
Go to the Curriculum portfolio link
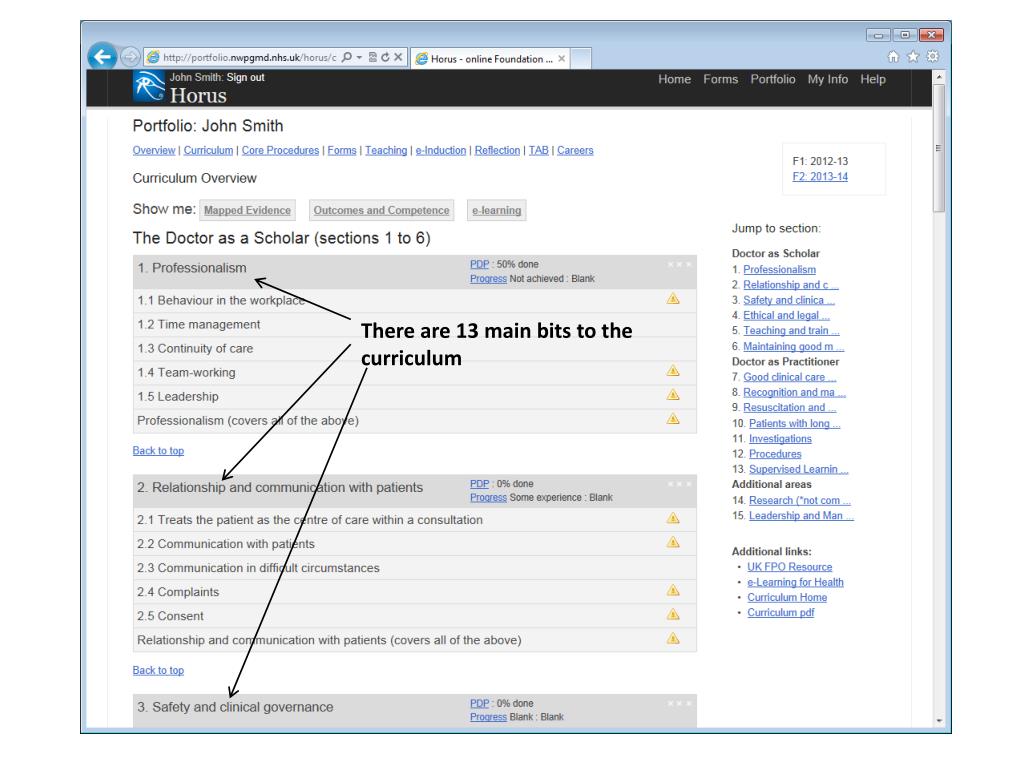coord(208,150)
